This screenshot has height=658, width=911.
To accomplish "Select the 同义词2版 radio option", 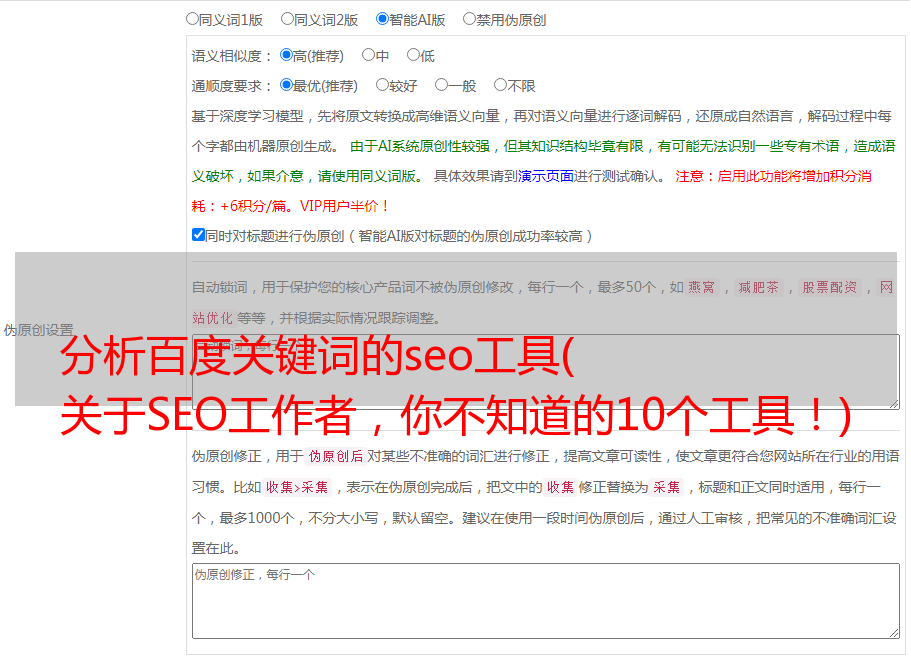I will pos(287,19).
